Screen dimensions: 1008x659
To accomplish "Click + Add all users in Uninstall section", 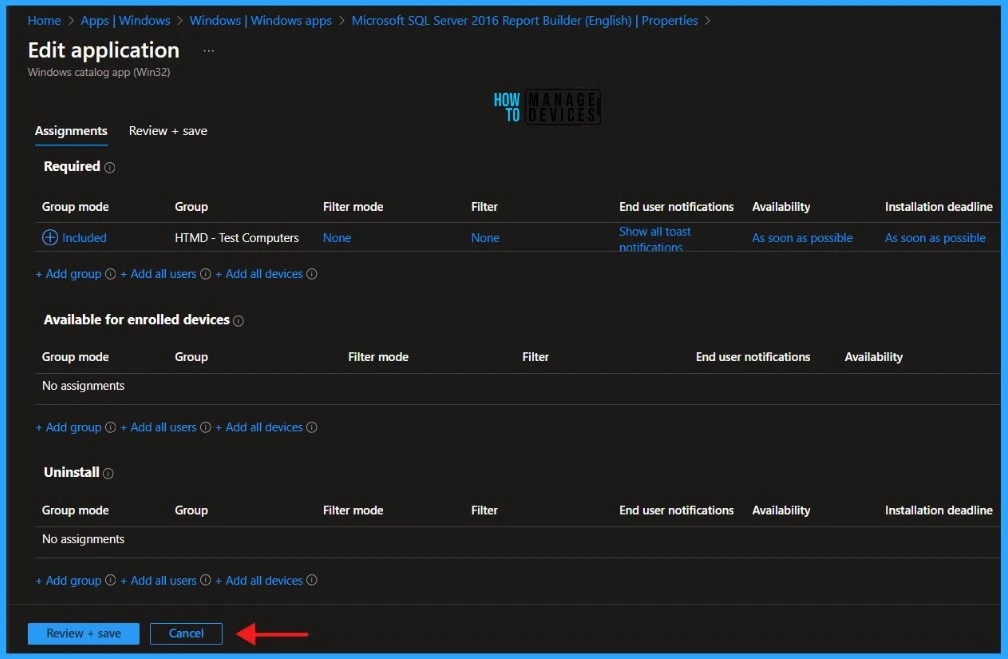I will 158,580.
